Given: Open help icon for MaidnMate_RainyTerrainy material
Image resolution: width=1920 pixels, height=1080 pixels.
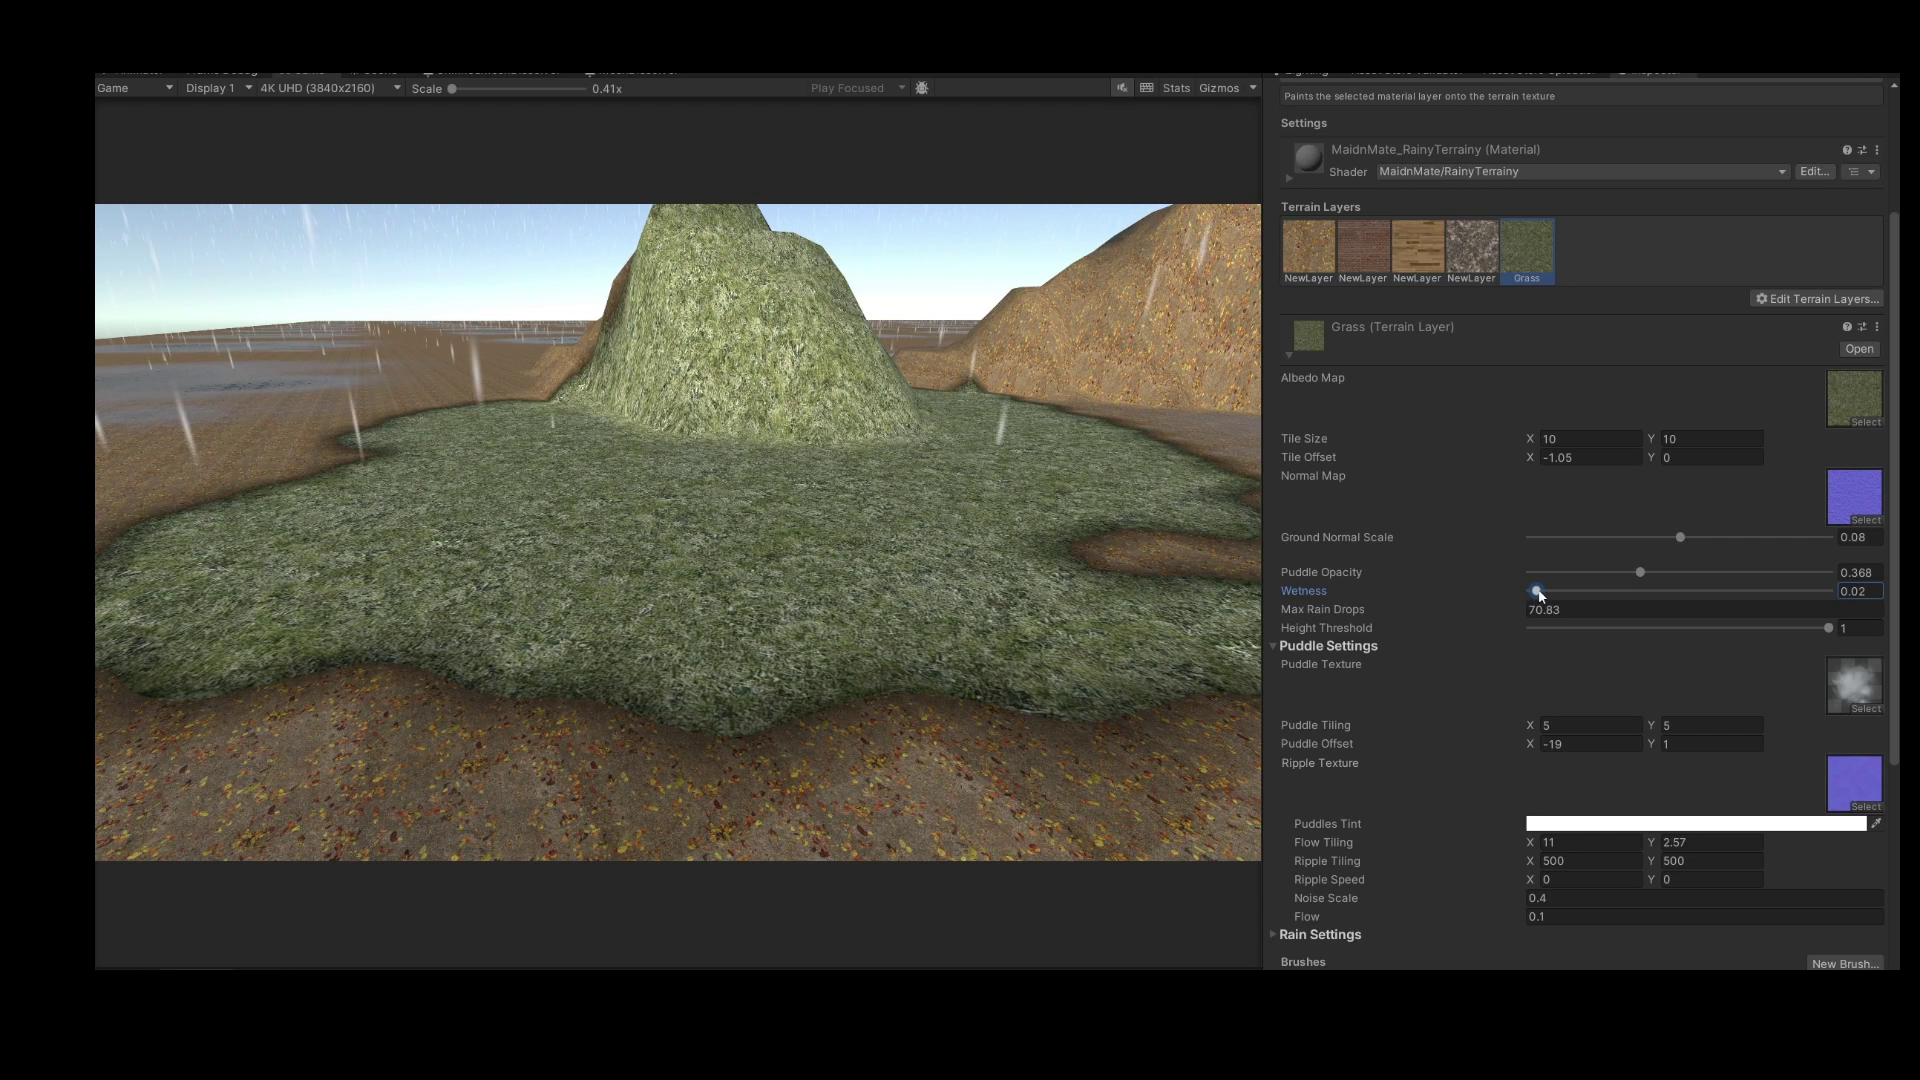Looking at the screenshot, I should point(1847,150).
